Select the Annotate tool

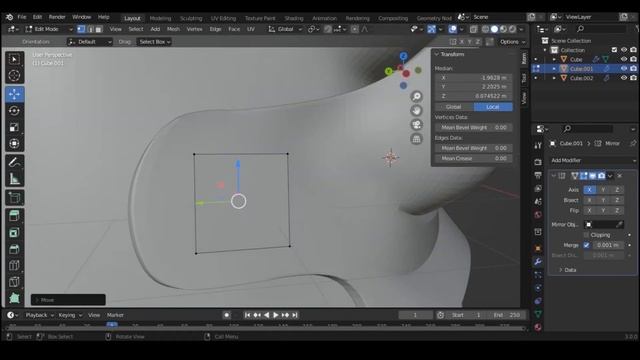[x=14, y=162]
